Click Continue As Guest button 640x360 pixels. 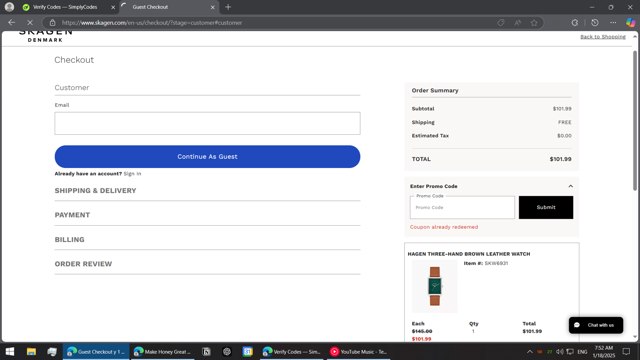207,157
